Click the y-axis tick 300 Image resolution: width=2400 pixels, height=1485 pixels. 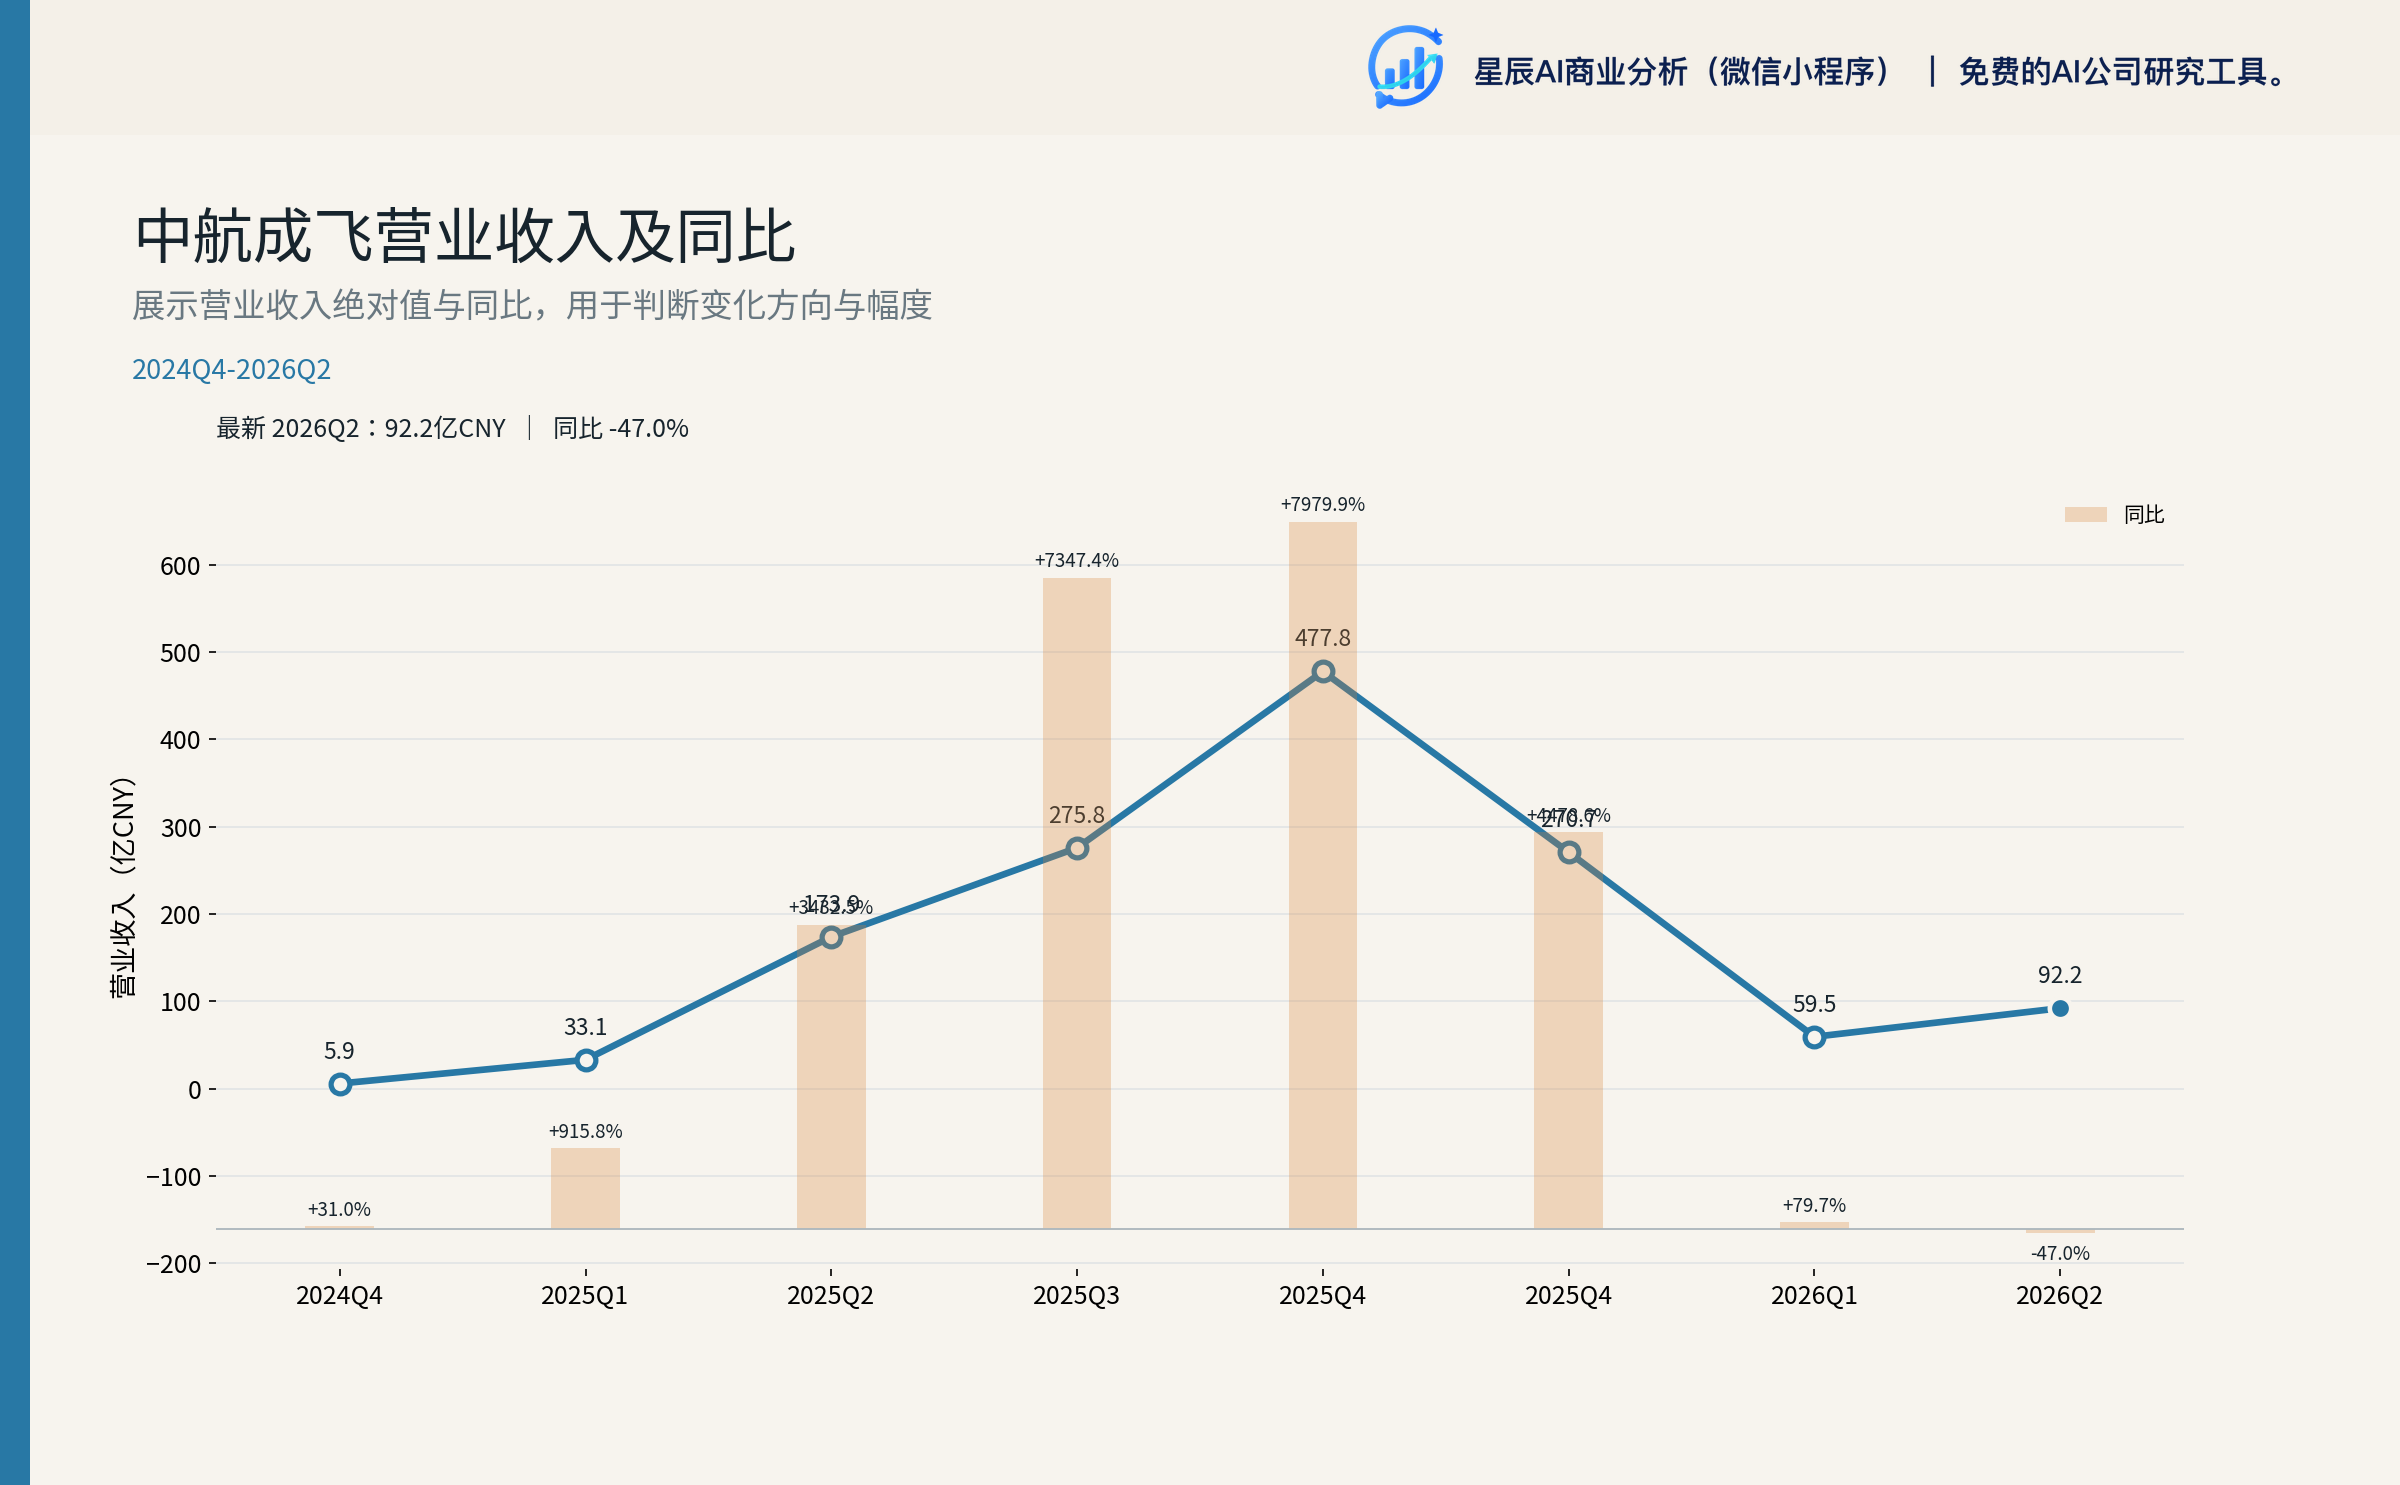click(180, 828)
